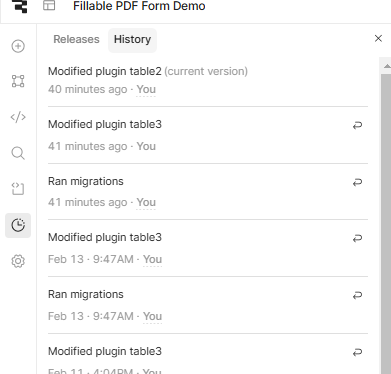
Task: Toggle the layout panel icon beside title
Action: click(x=49, y=5)
